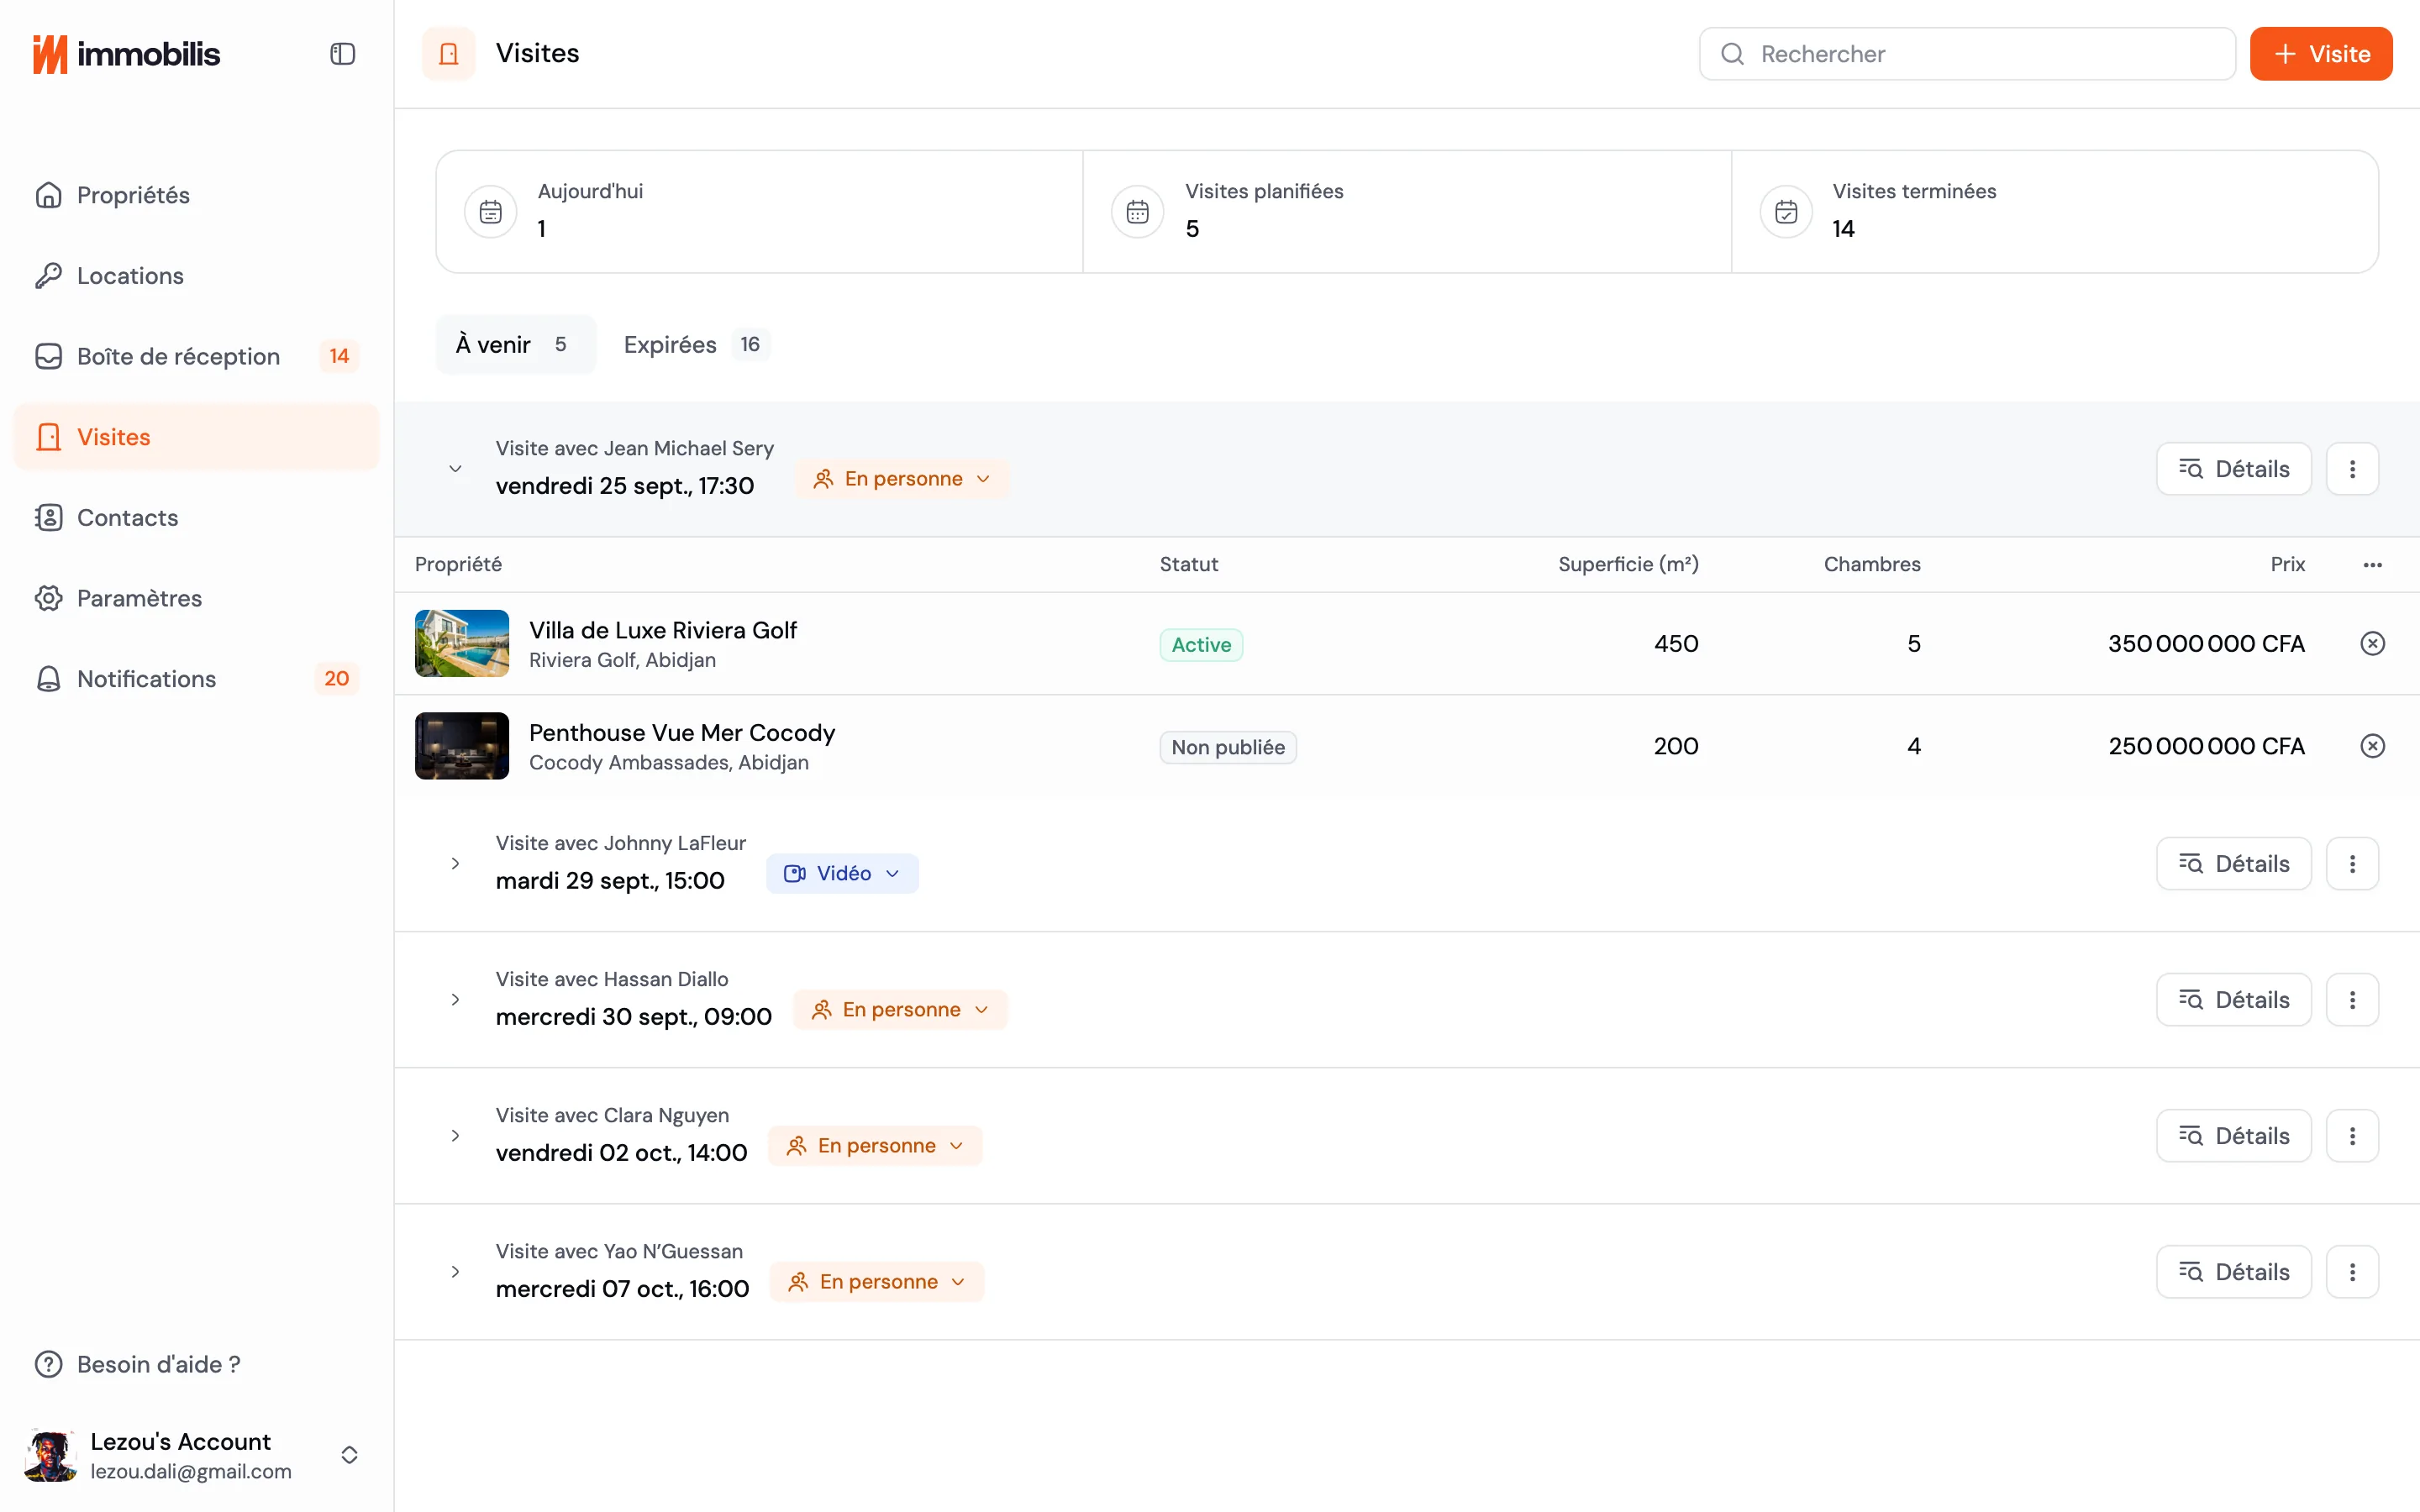2420x1512 pixels.
Task: Open the Villa de Luxe Riviera Golf thumbnail
Action: (462, 643)
